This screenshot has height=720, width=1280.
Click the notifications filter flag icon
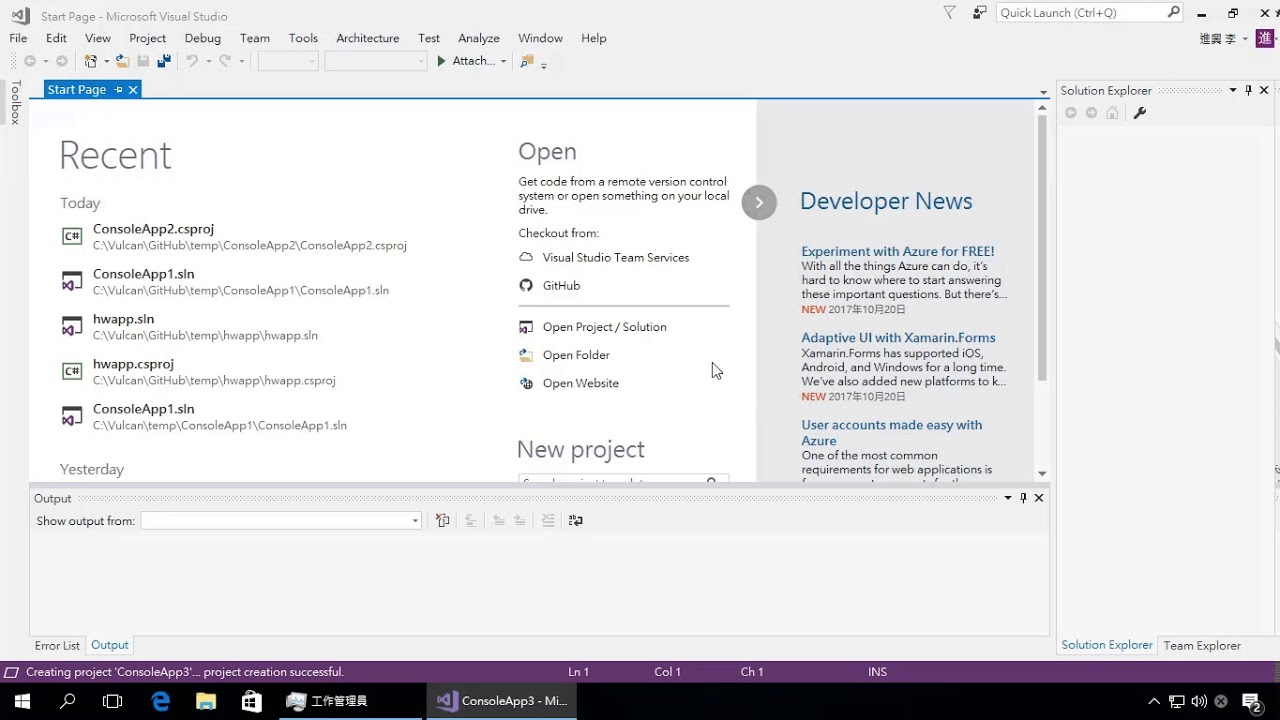[950, 12]
